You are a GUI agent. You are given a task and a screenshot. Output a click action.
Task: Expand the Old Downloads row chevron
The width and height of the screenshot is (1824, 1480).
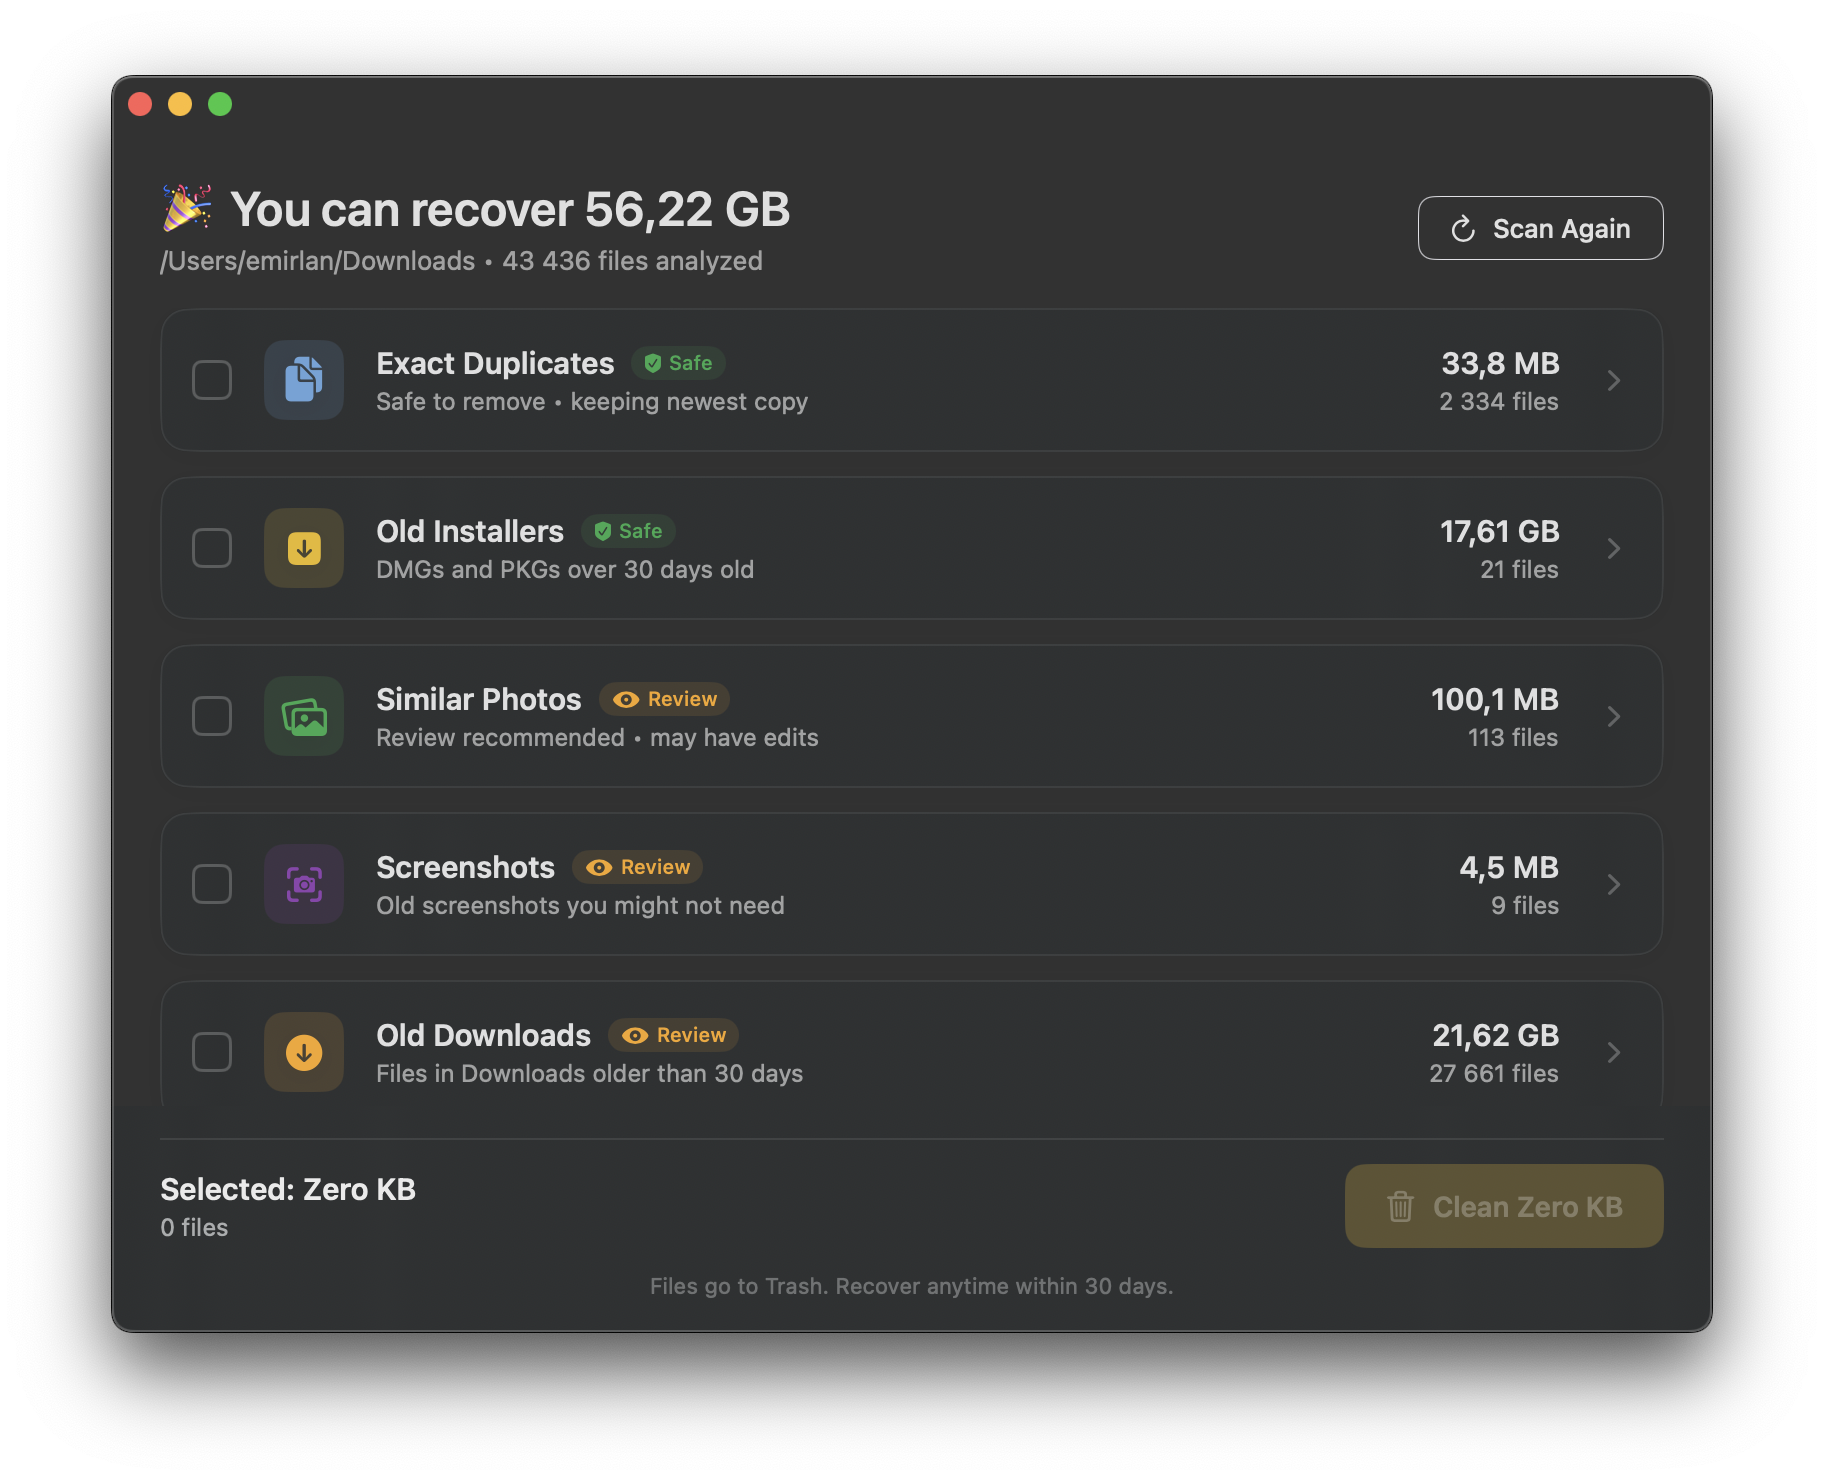point(1614,1052)
